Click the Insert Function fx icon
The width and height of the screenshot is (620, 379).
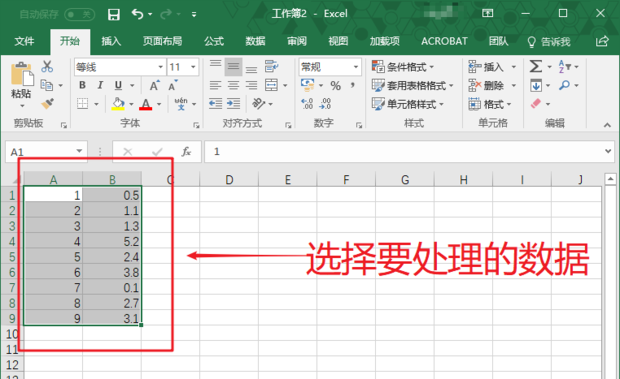click(186, 151)
